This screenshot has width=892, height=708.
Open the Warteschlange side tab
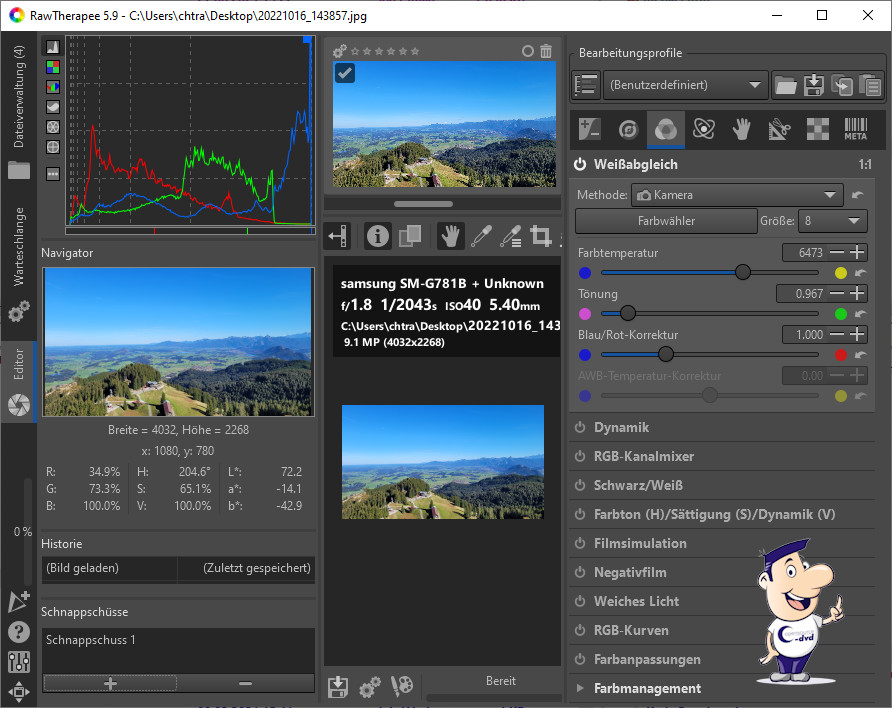tap(18, 247)
